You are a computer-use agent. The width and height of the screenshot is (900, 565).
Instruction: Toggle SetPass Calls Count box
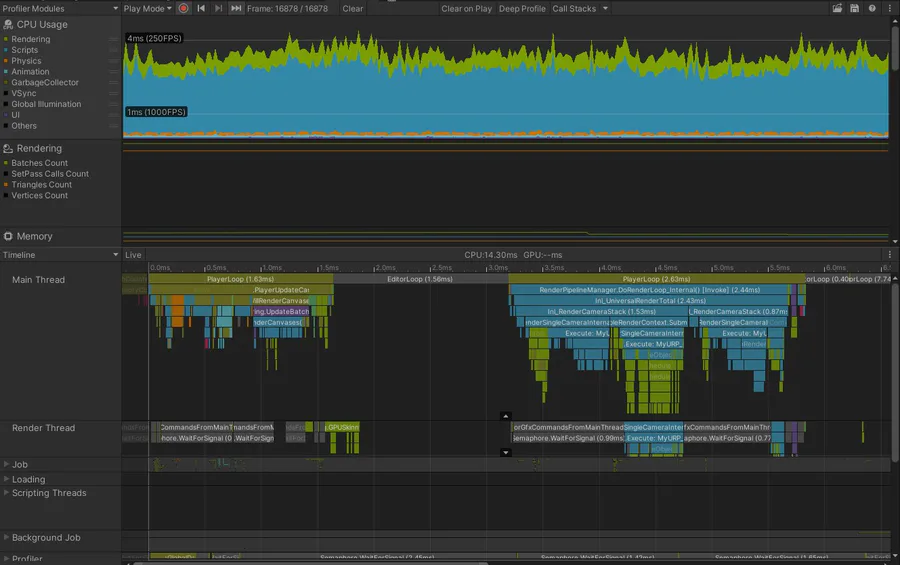click(x=6, y=173)
